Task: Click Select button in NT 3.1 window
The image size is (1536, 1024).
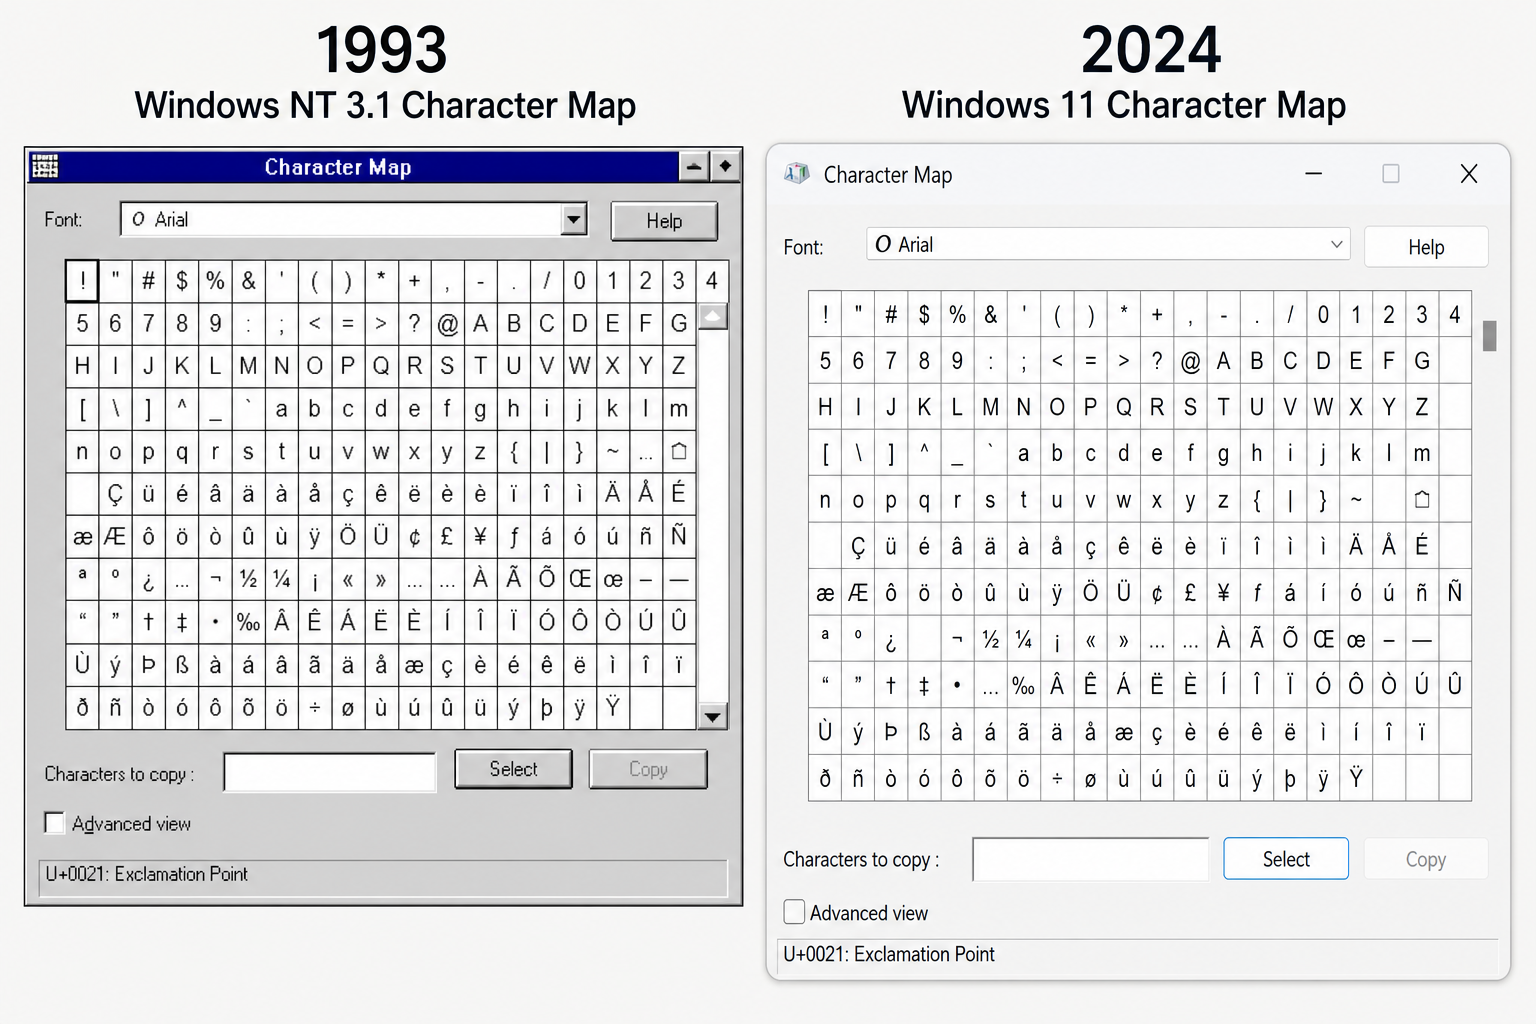Action: pyautogui.click(x=513, y=769)
